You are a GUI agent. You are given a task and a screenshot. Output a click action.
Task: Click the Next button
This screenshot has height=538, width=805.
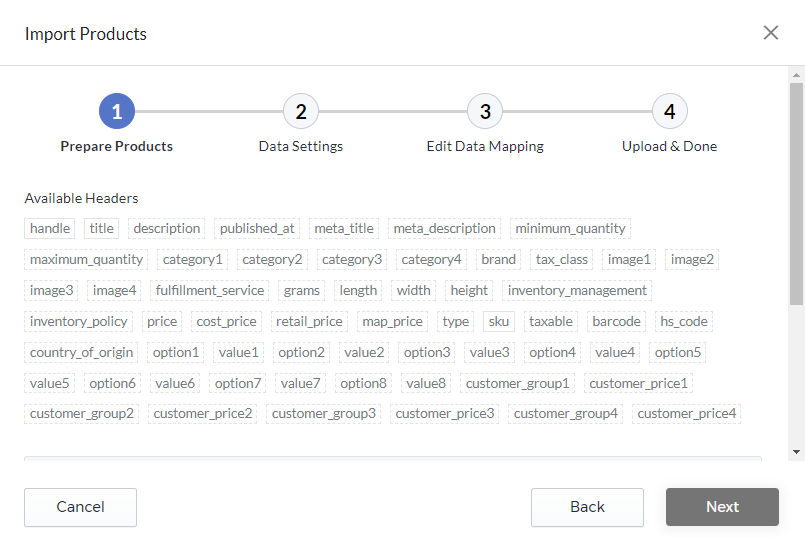(722, 507)
